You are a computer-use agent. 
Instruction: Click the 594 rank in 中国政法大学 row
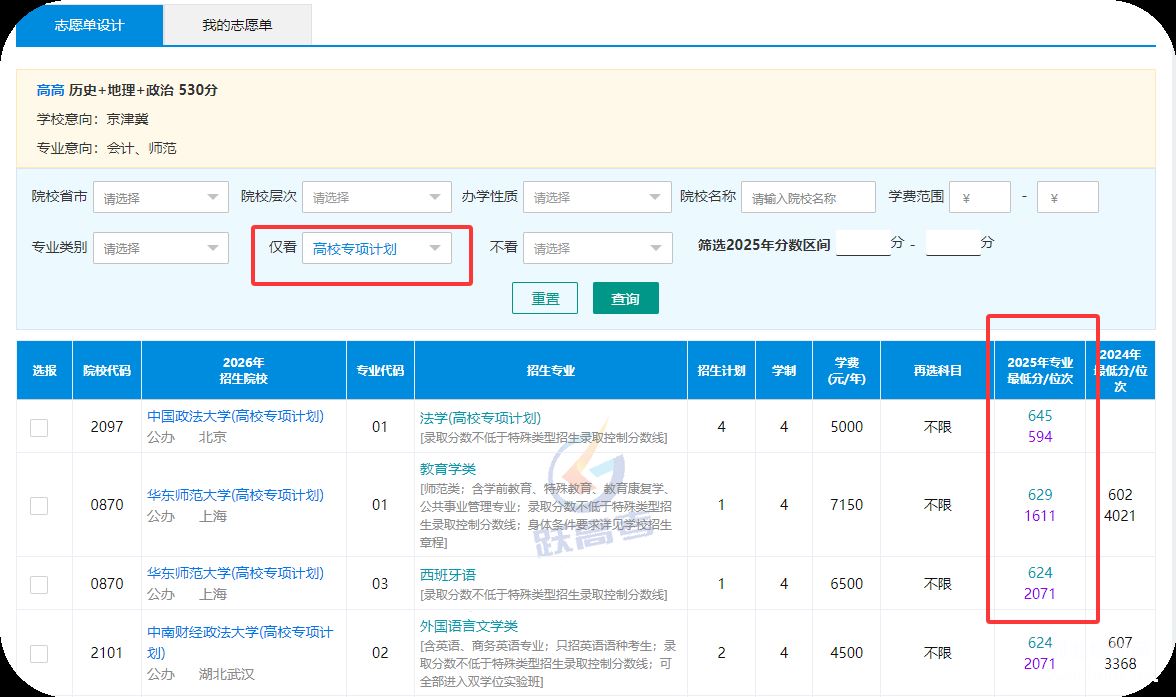point(1040,437)
